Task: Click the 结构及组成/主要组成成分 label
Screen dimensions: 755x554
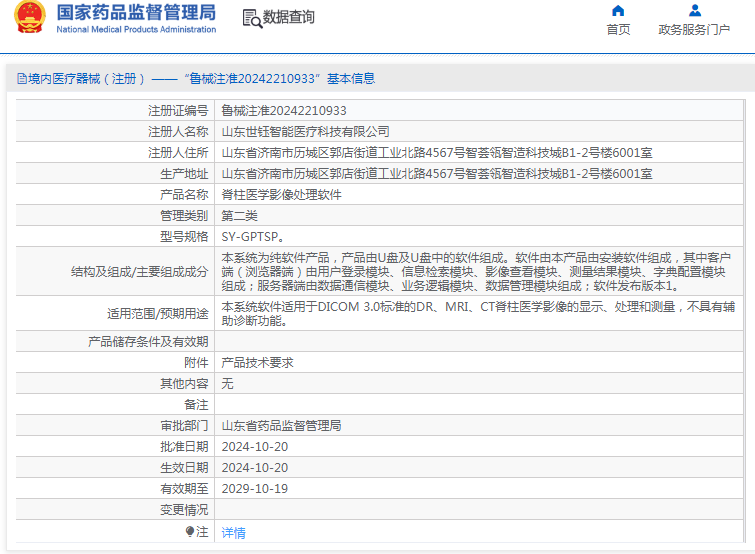Action: (140, 271)
